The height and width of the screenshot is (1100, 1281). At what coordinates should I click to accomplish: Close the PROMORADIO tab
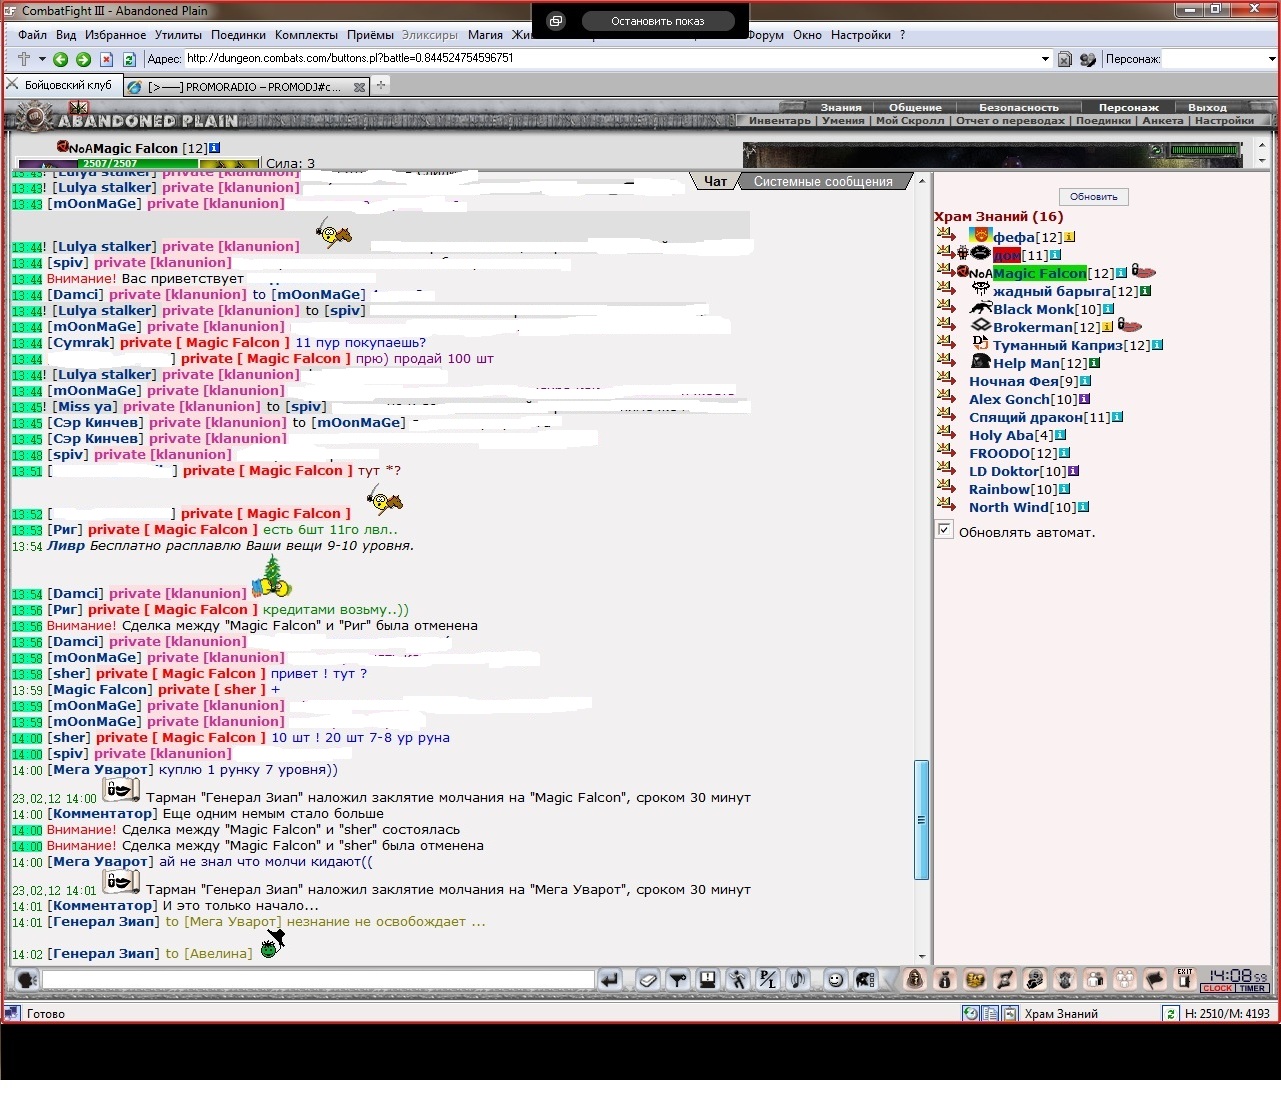click(360, 87)
